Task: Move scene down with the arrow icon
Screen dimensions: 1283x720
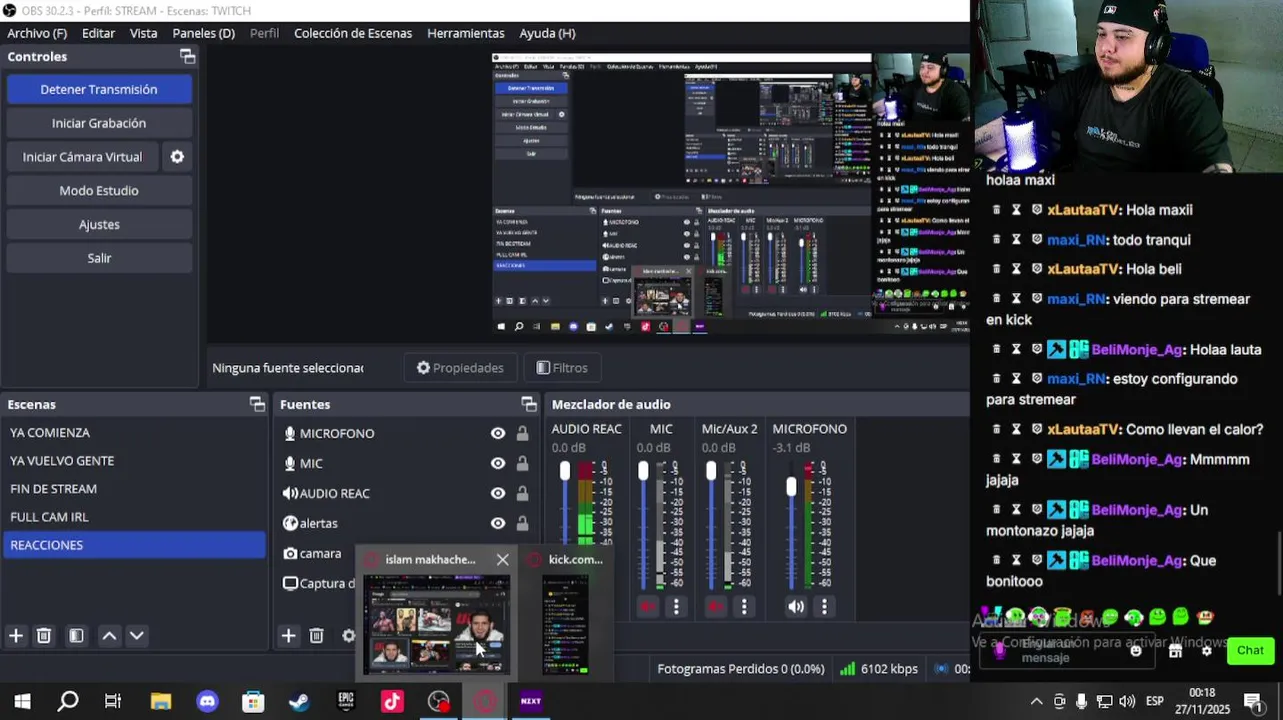Action: point(137,636)
